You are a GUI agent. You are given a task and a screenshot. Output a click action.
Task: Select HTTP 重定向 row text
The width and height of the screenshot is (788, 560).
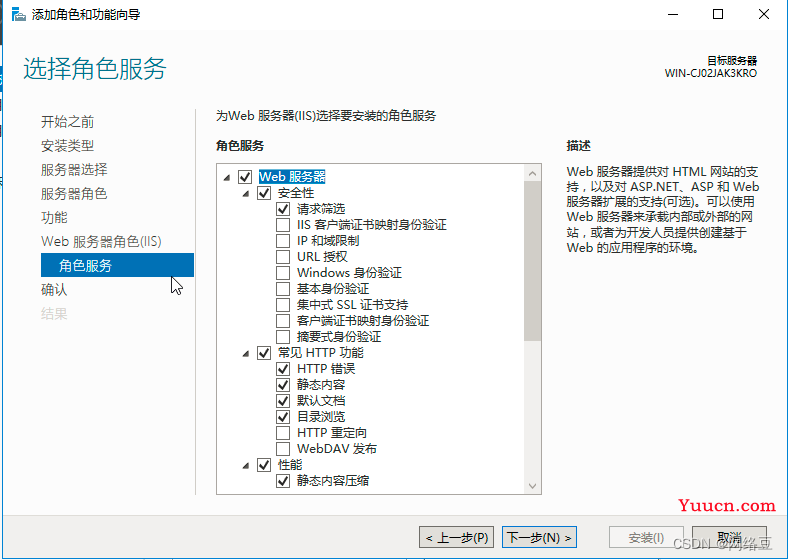pos(332,433)
